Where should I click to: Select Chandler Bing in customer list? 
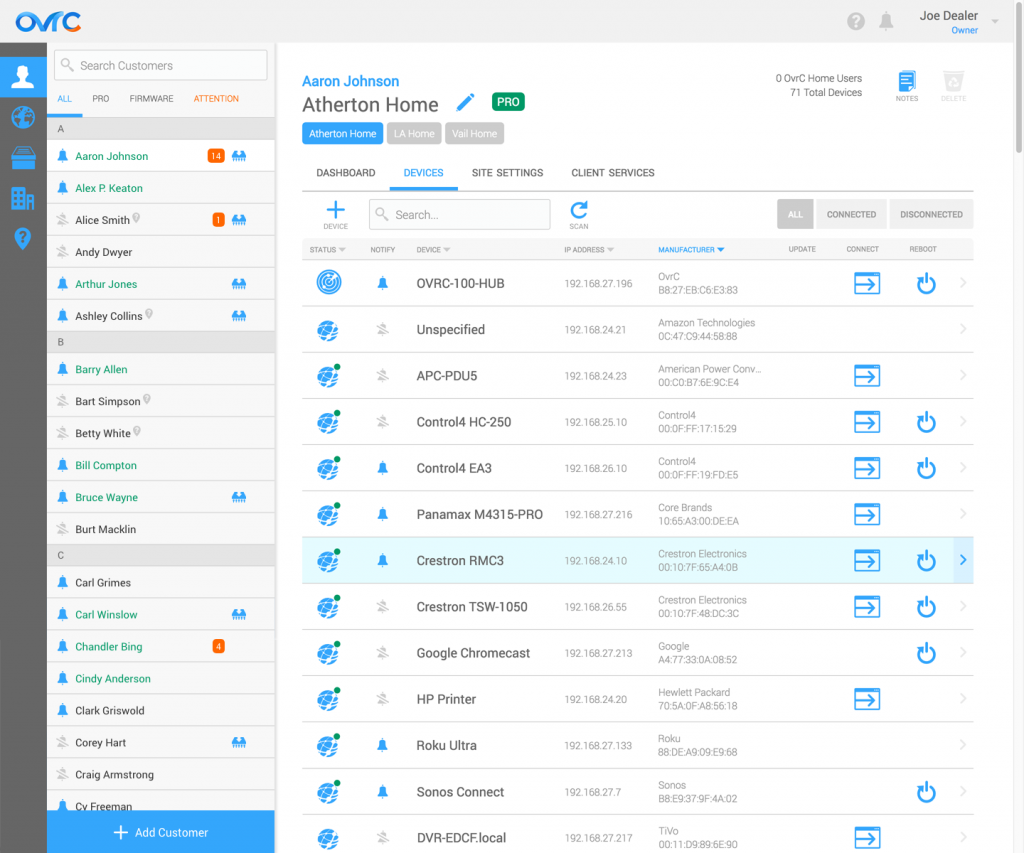pos(161,646)
